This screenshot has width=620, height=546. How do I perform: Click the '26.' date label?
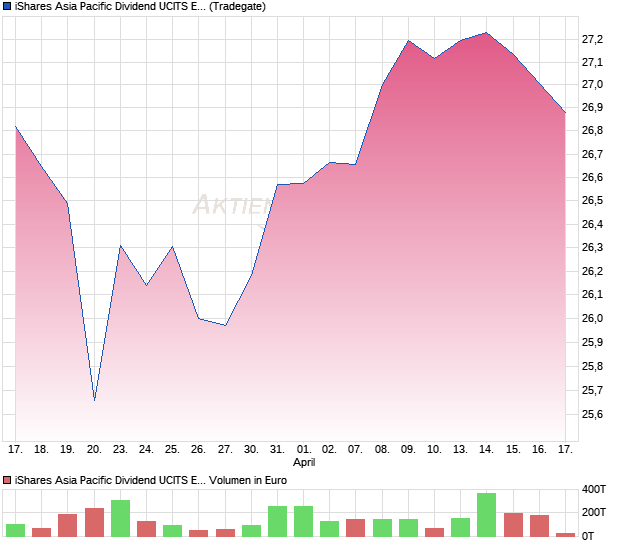[198, 450]
